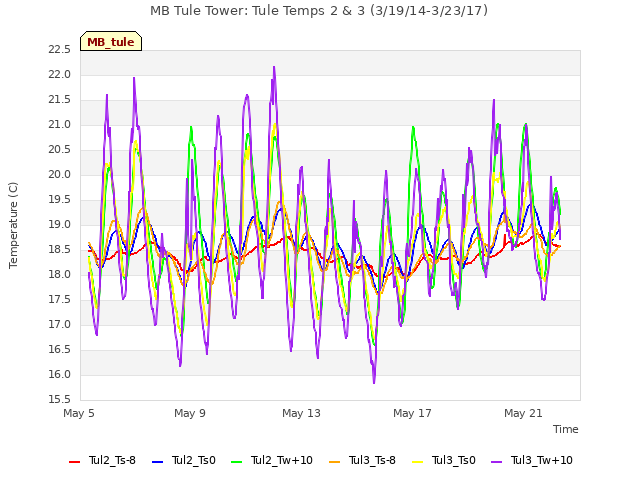Click the 18.5 y-axis tick label

[60, 249]
